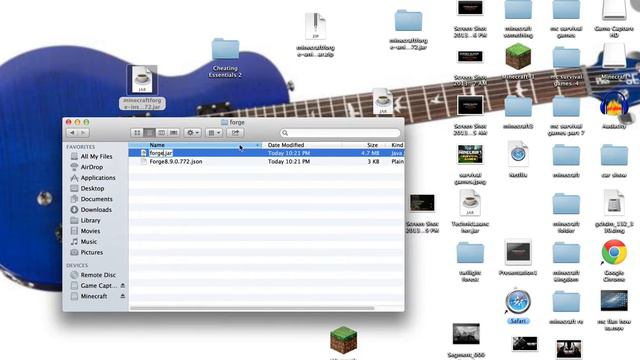The width and height of the screenshot is (640, 360).
Task: Select the grass block icon below Finder window
Action: 343,340
